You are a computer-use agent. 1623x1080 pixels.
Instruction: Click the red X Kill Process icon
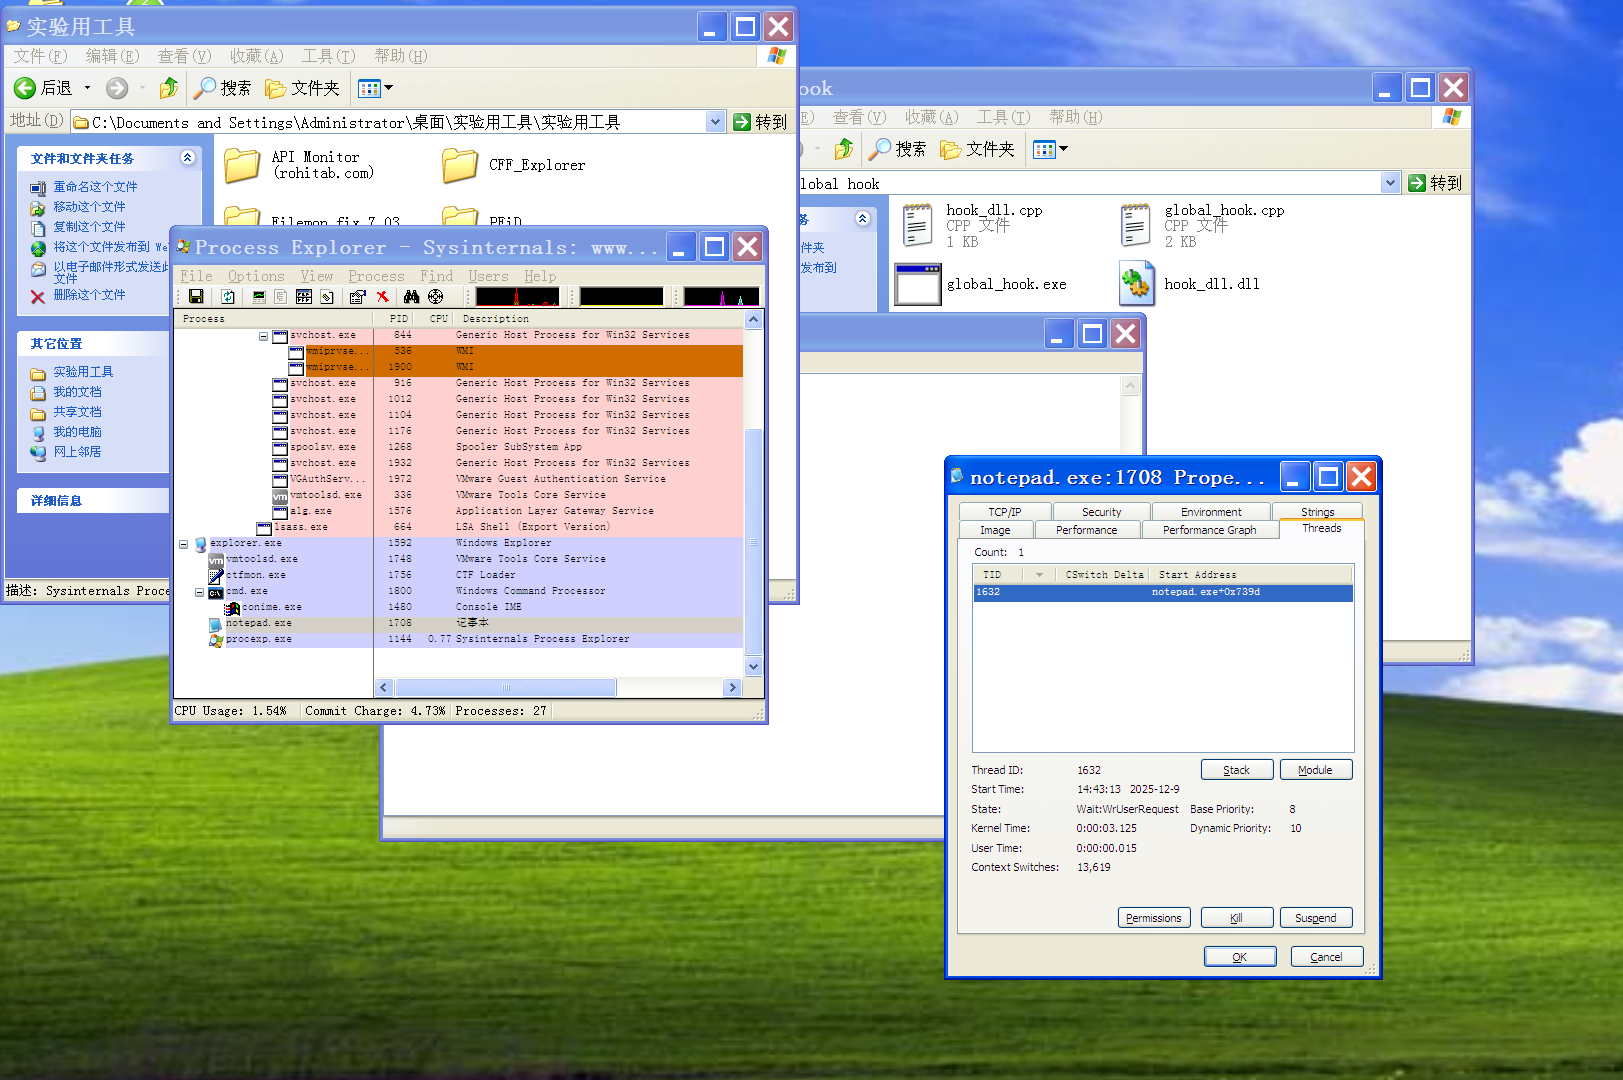coord(382,297)
